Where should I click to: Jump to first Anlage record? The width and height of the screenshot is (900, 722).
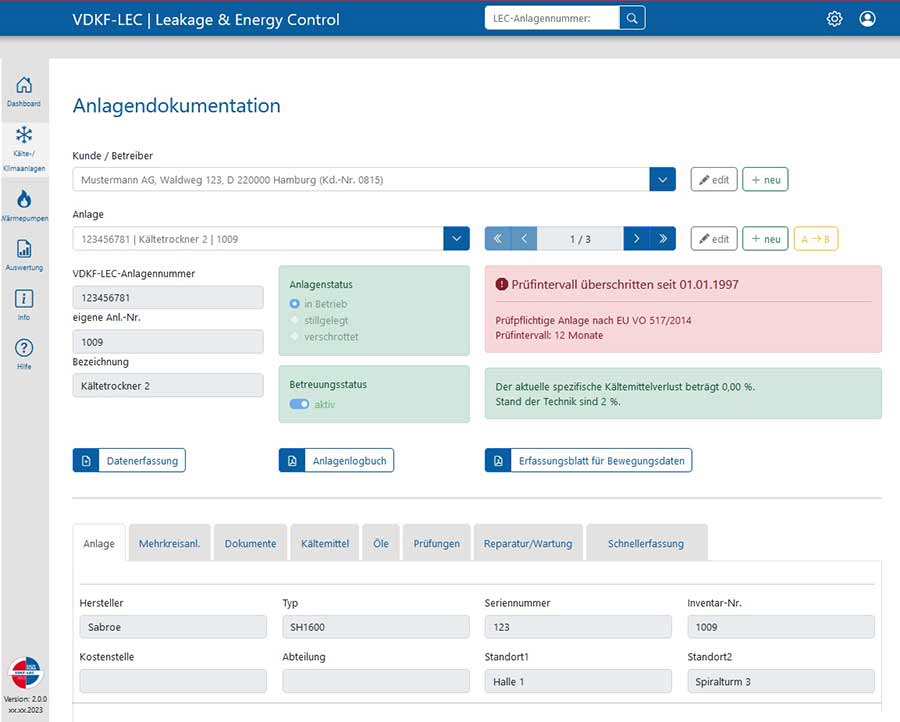(x=498, y=239)
